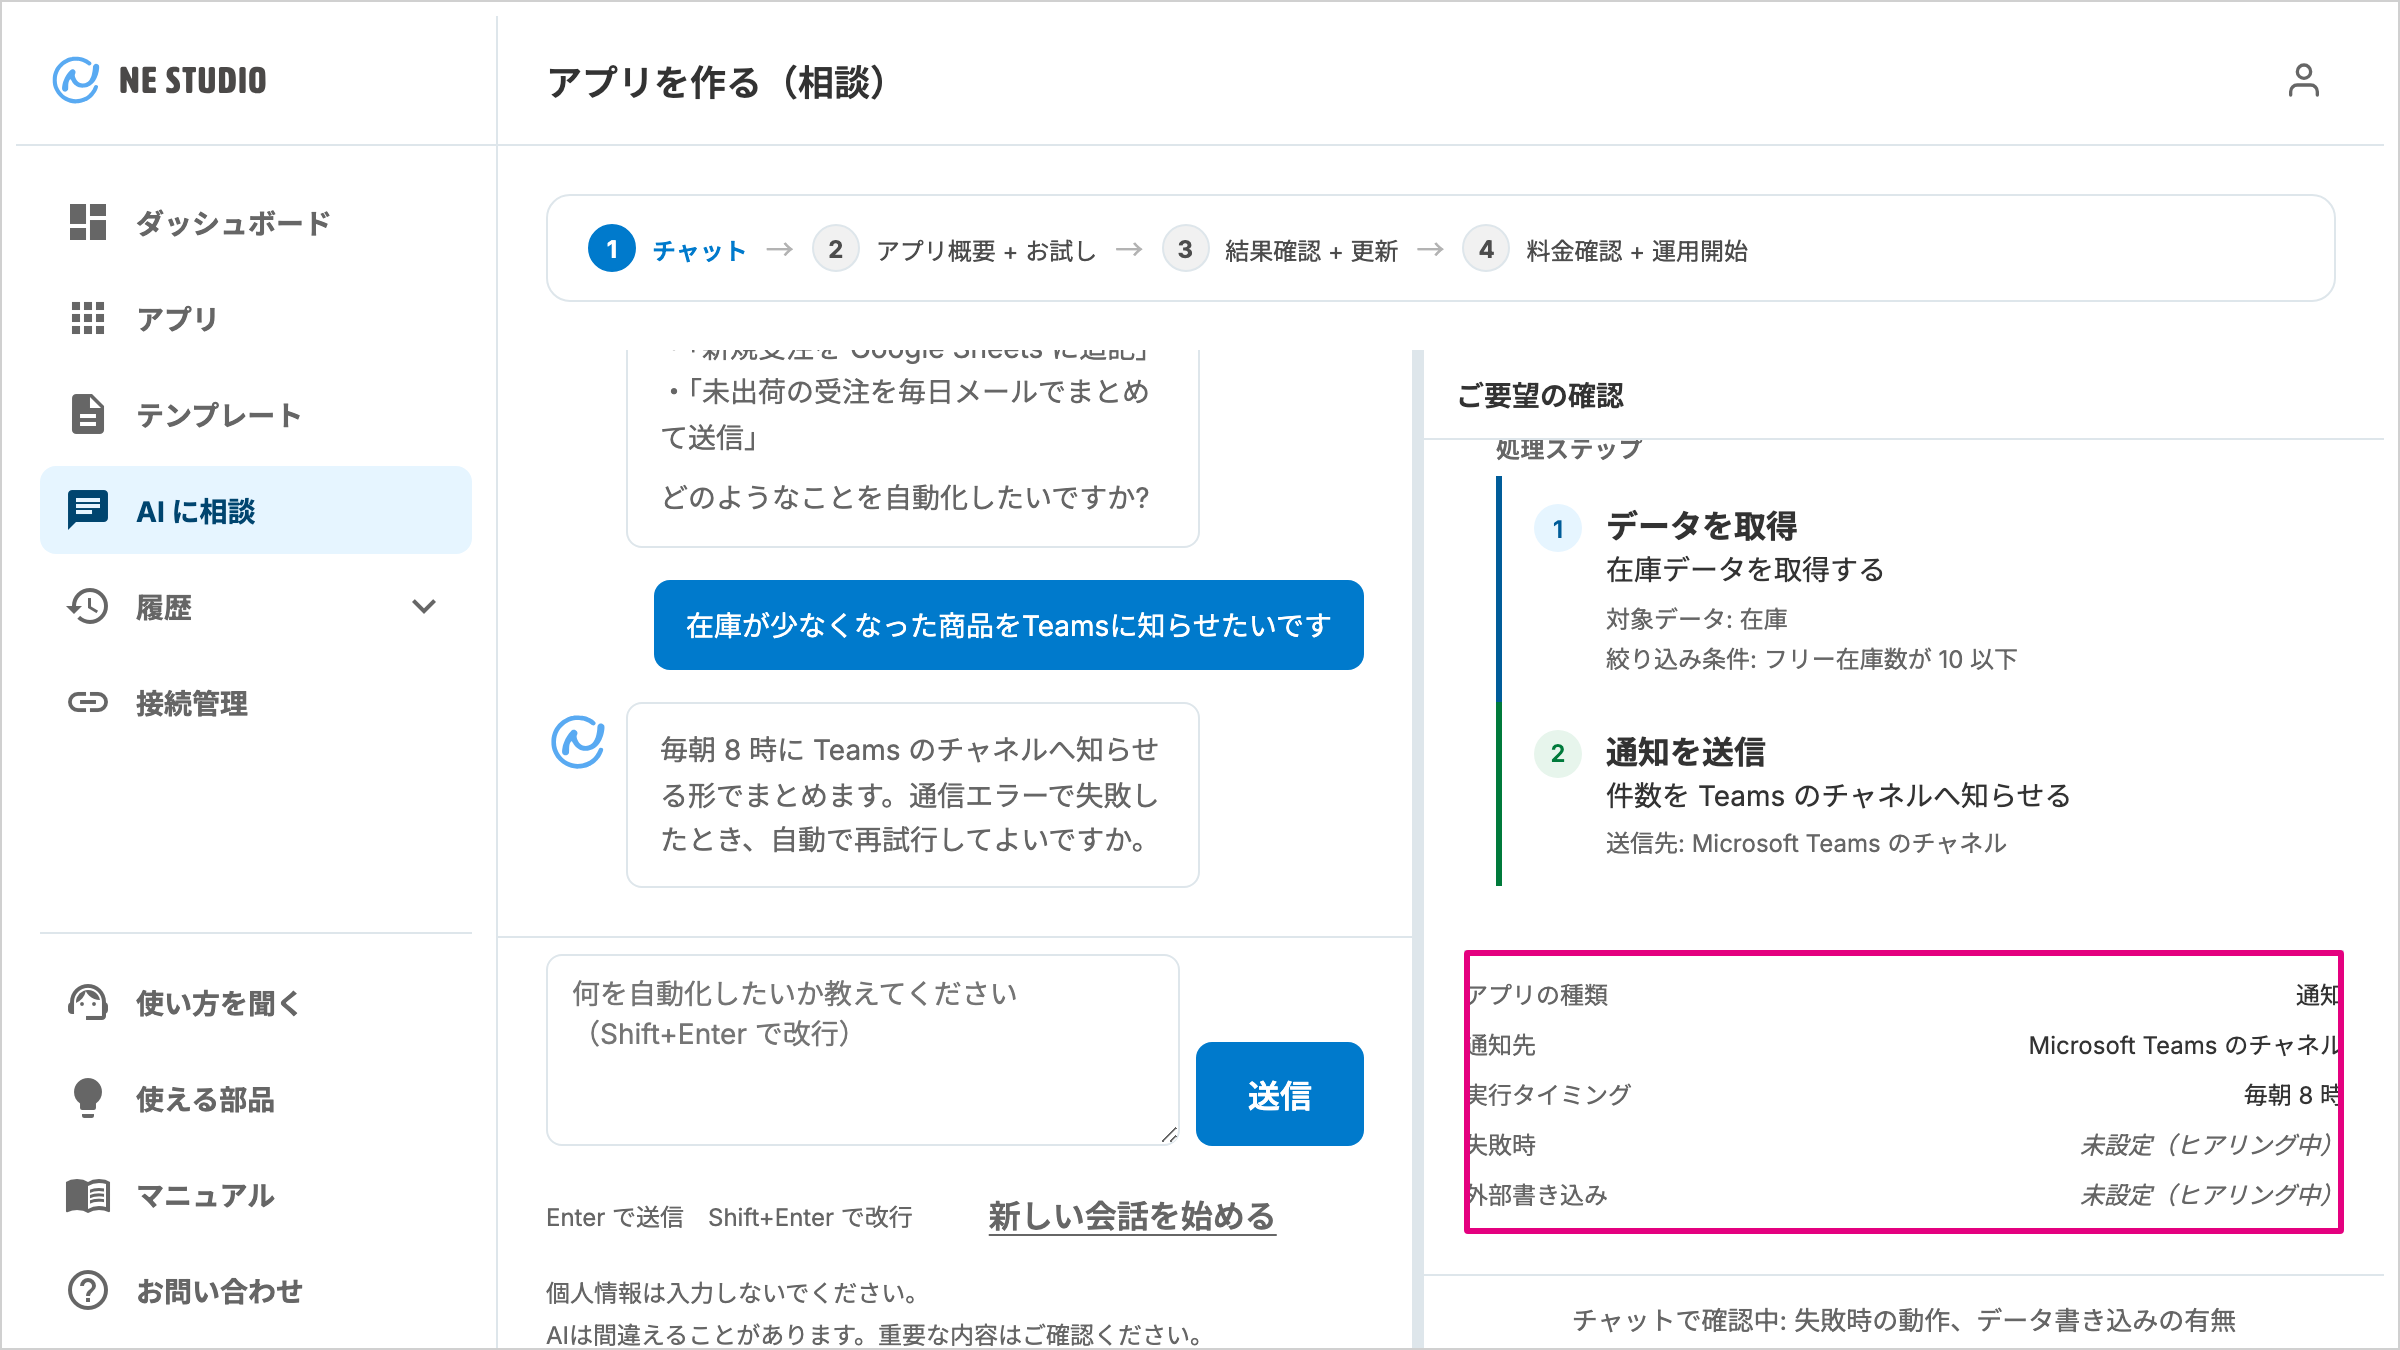The image size is (2400, 1350).
Task: Click the 失敗時 未設定 row
Action: click(1903, 1144)
